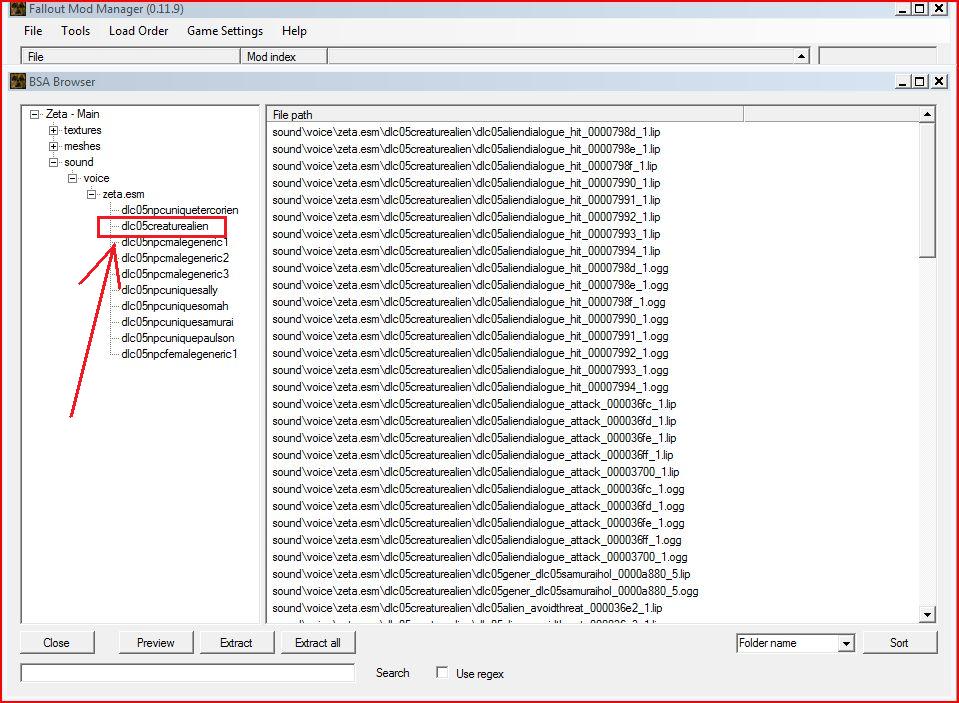Select file dlc05aliendialogue_hit_00007994_1.ogg
Screen dimensions: 959x703
[x=470, y=387]
